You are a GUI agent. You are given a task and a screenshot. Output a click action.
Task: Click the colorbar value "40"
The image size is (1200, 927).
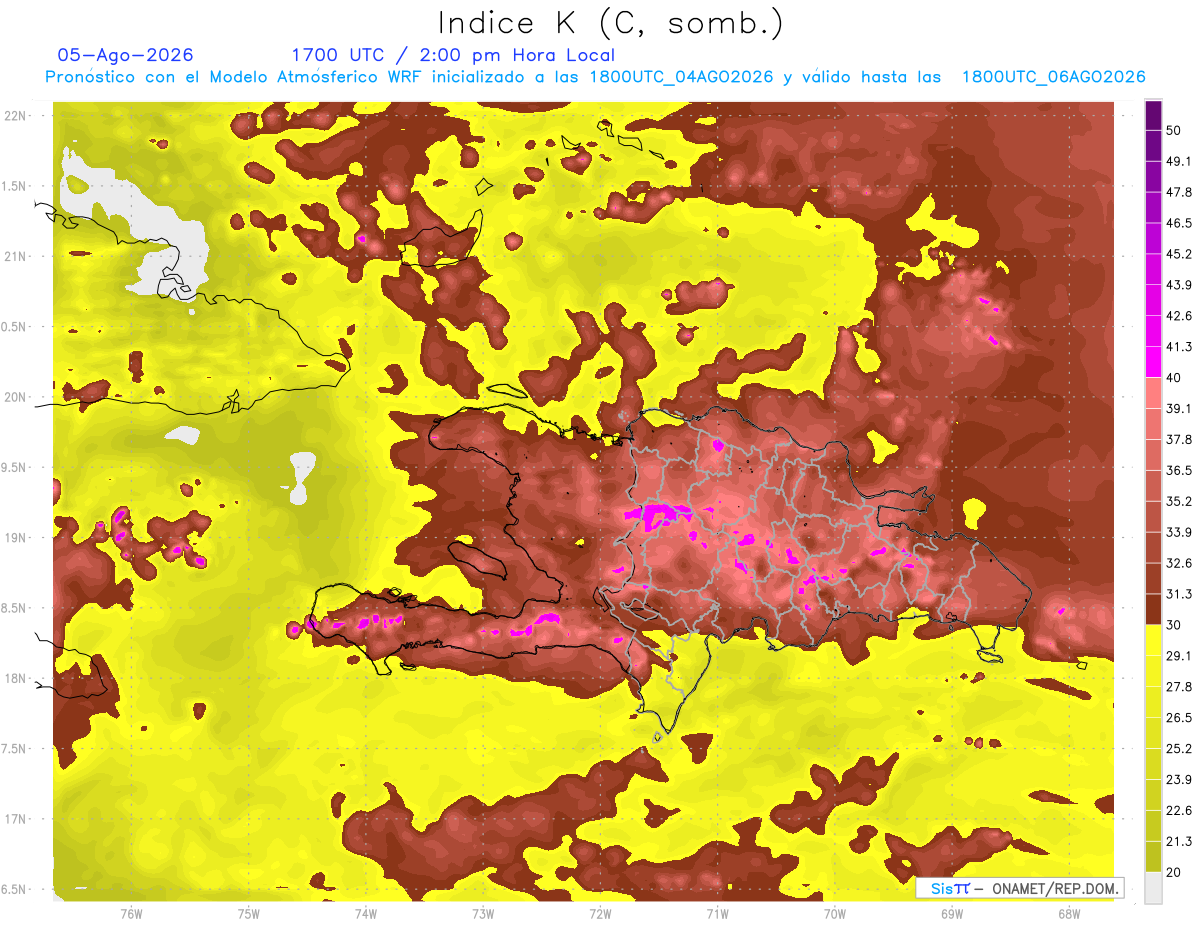tap(1174, 377)
